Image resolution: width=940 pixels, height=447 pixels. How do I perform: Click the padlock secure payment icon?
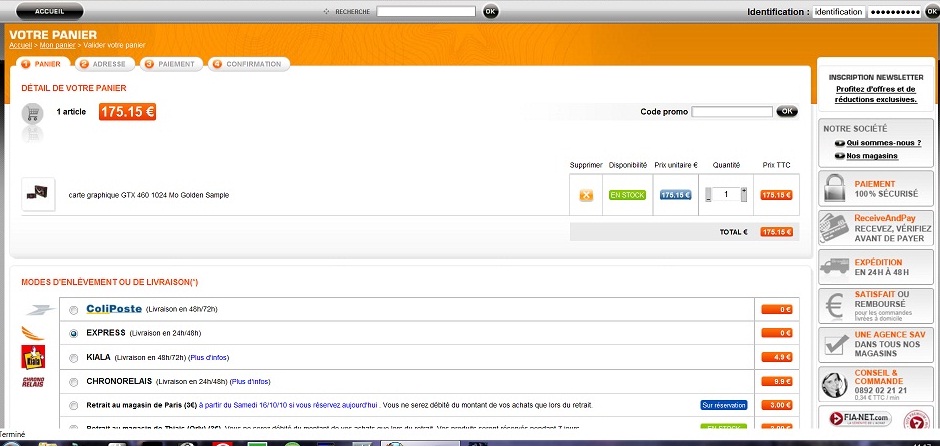tap(835, 189)
